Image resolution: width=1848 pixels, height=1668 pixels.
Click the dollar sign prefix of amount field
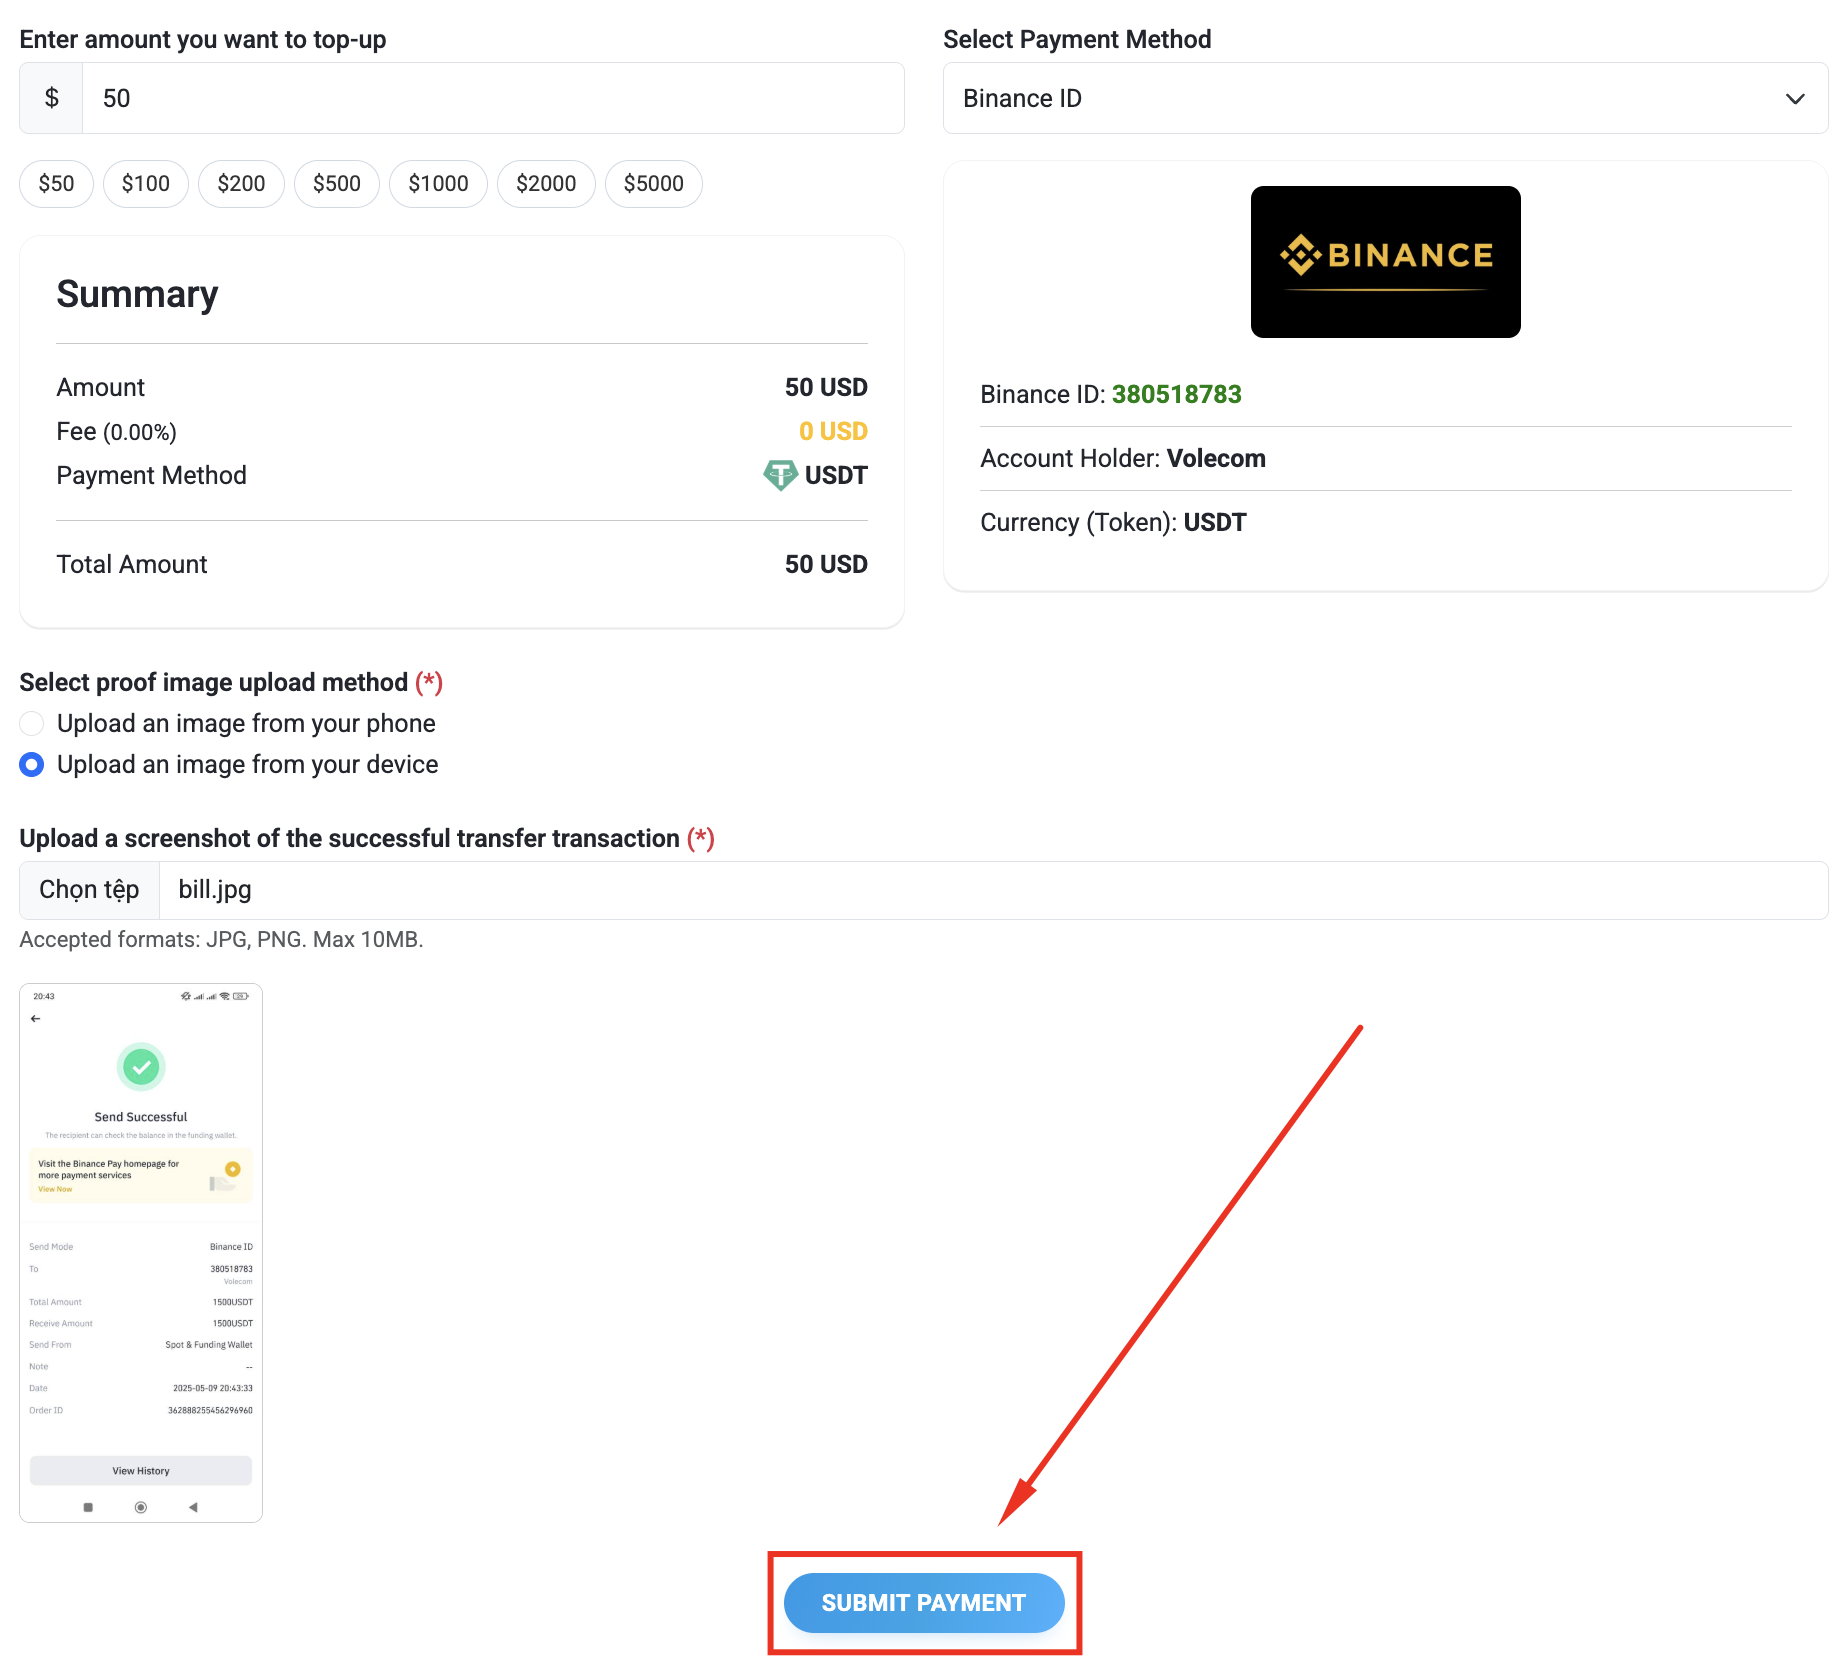51,98
